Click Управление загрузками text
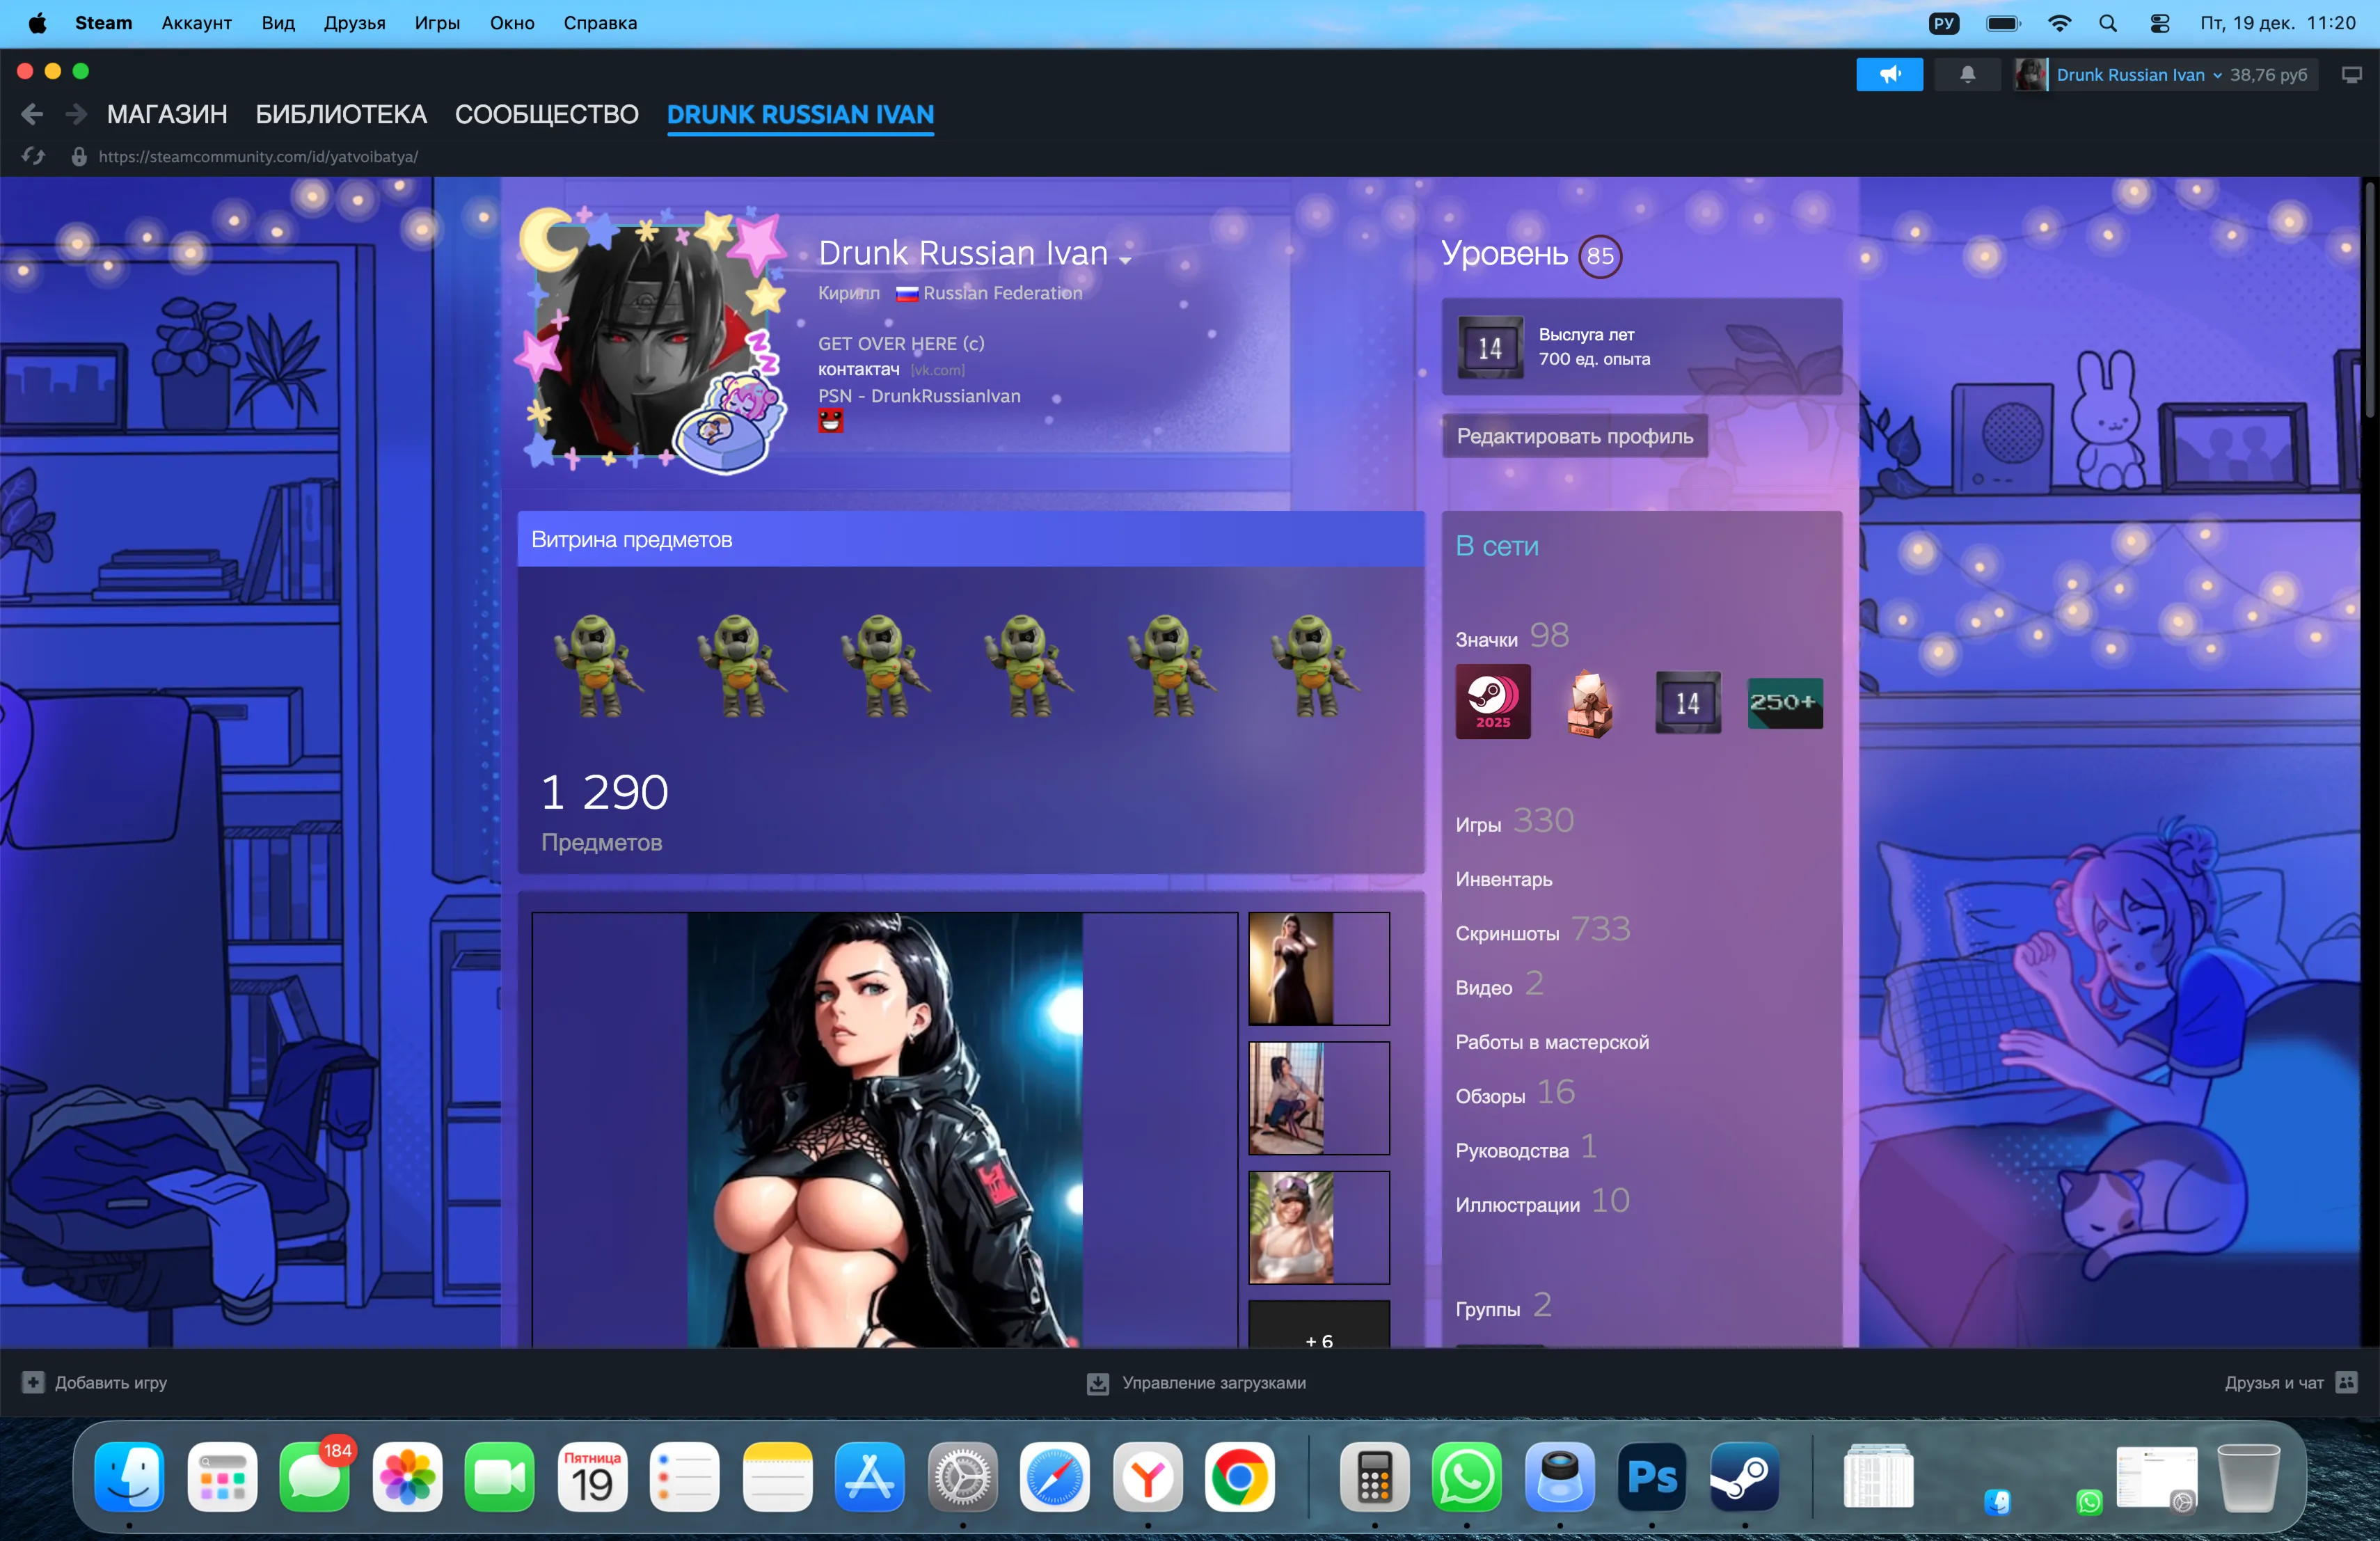Screen dimensions: 2380x1541 coord(1213,1383)
